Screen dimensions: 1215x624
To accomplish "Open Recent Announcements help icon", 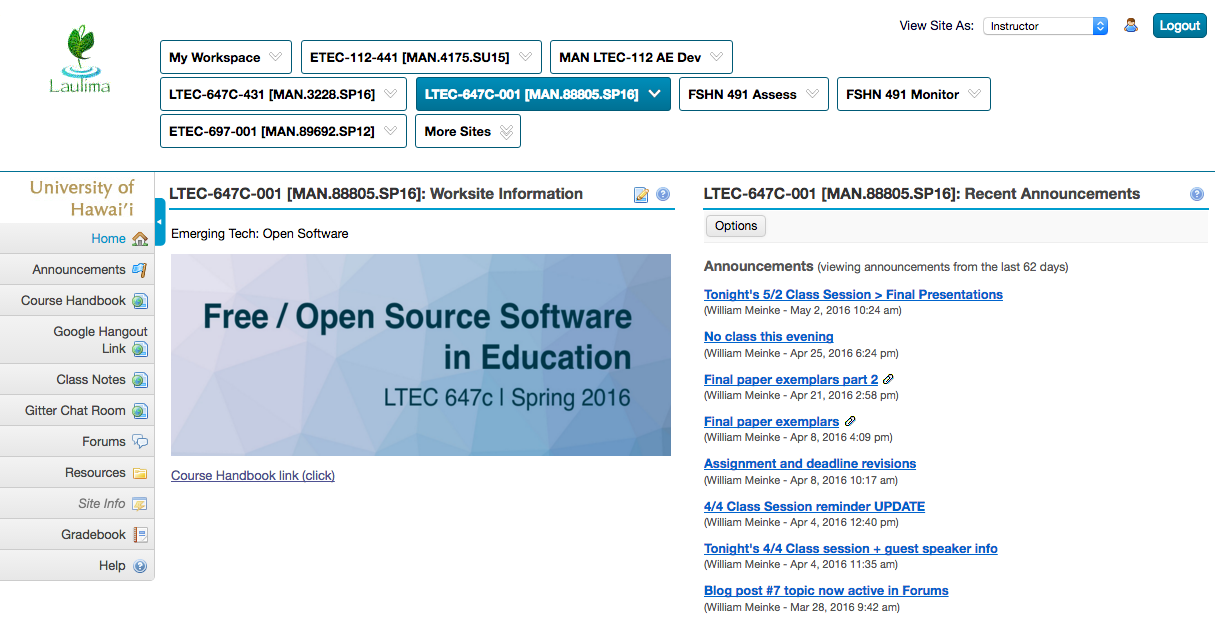I will tap(1196, 195).
